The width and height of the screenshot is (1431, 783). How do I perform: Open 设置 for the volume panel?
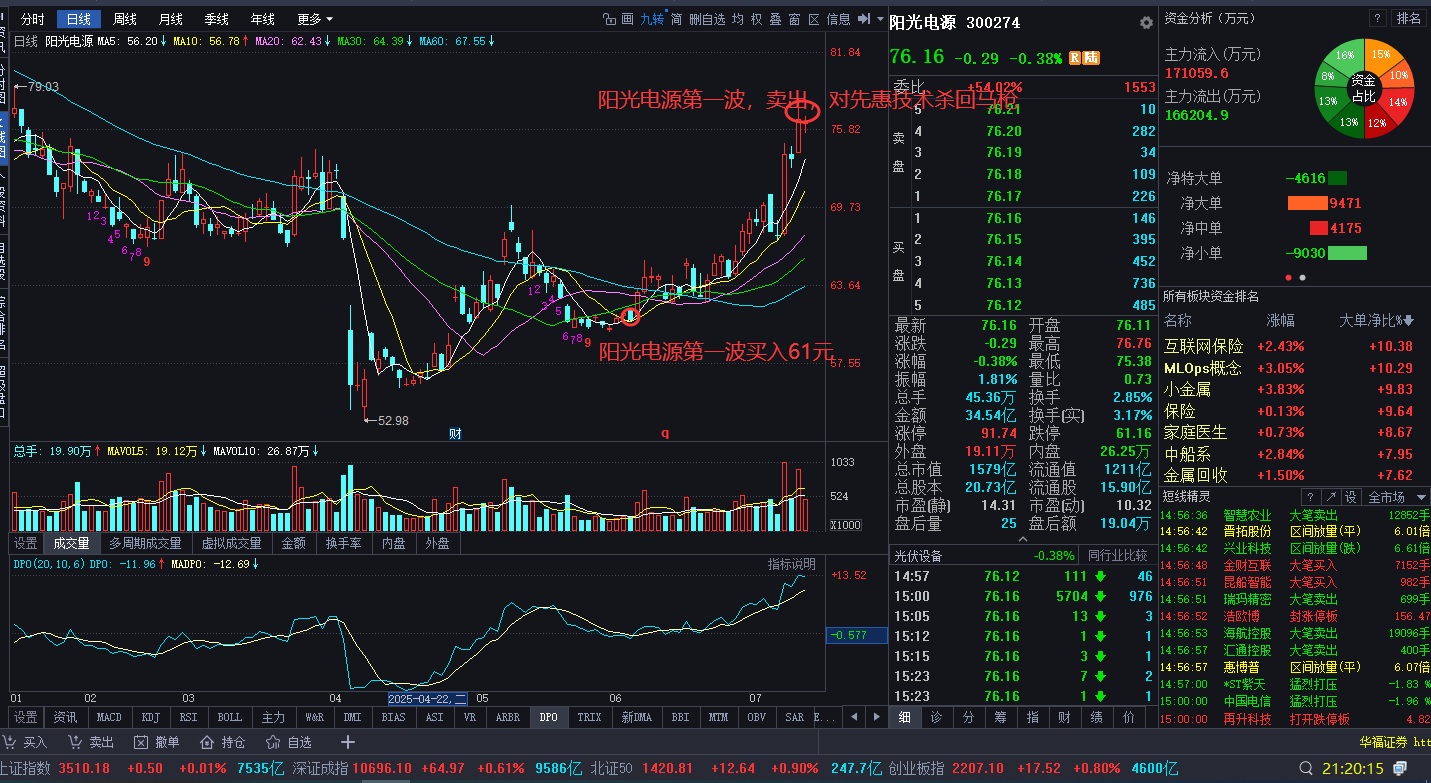click(26, 544)
